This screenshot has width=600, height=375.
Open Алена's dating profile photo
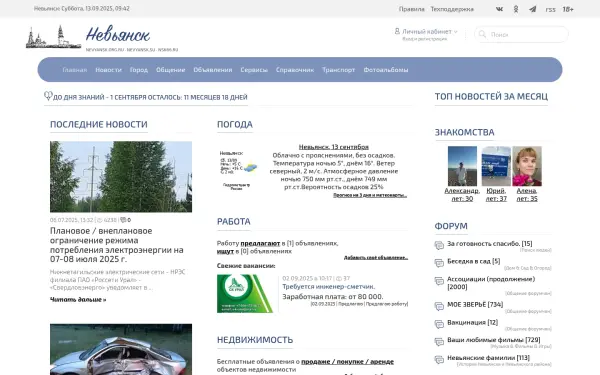[527, 166]
